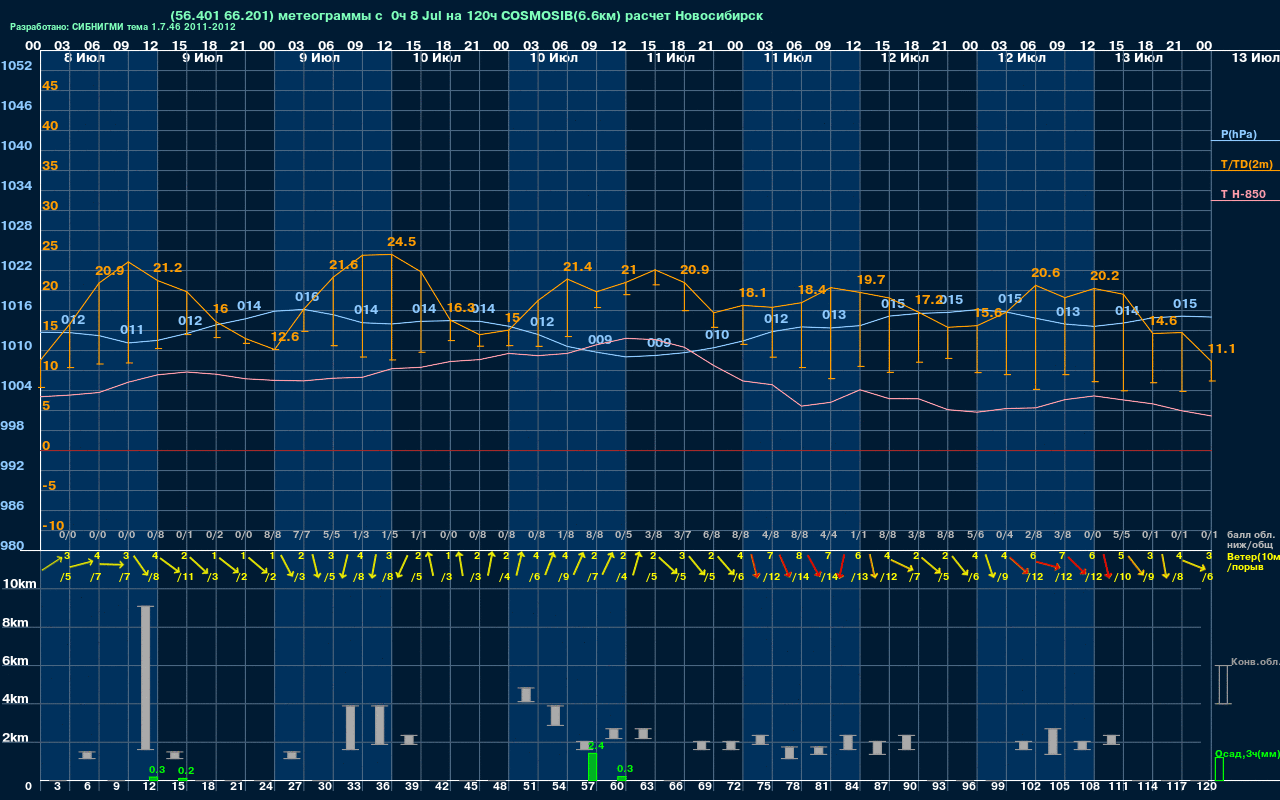This screenshot has height=800, width=1280.
Task: Click forecast hour 96 on bottom axis
Action: click(x=968, y=788)
